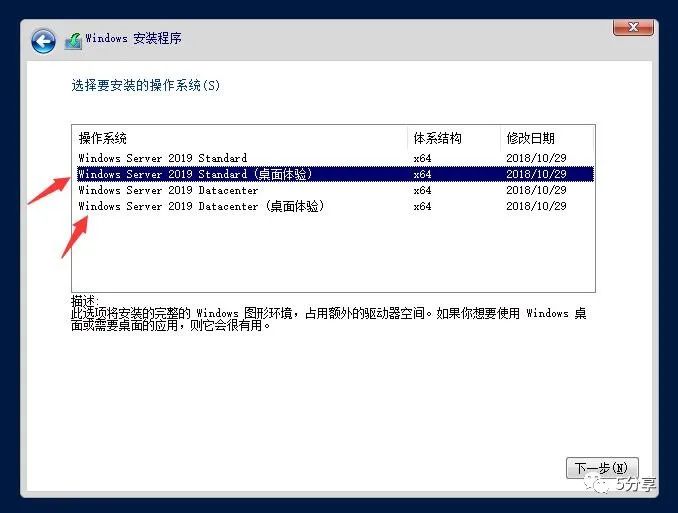Image resolution: width=678 pixels, height=513 pixels.
Task: Click x64 cell in Datacenter (桌面体验) row
Action: (422, 206)
